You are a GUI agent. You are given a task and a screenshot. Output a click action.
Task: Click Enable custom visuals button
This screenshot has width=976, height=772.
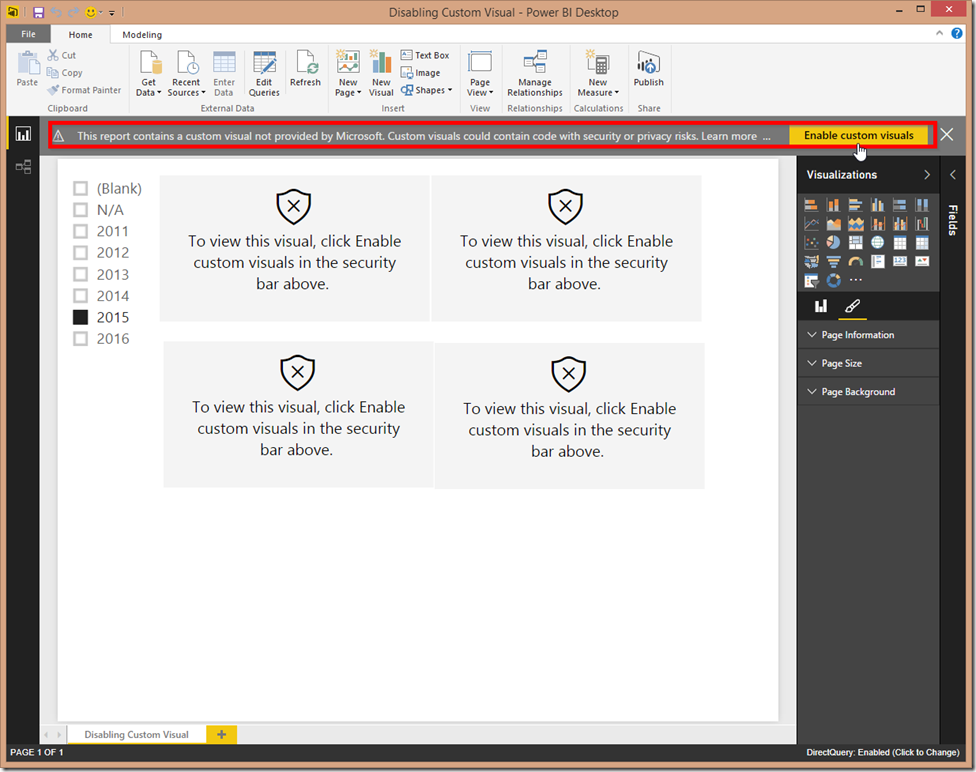point(858,135)
